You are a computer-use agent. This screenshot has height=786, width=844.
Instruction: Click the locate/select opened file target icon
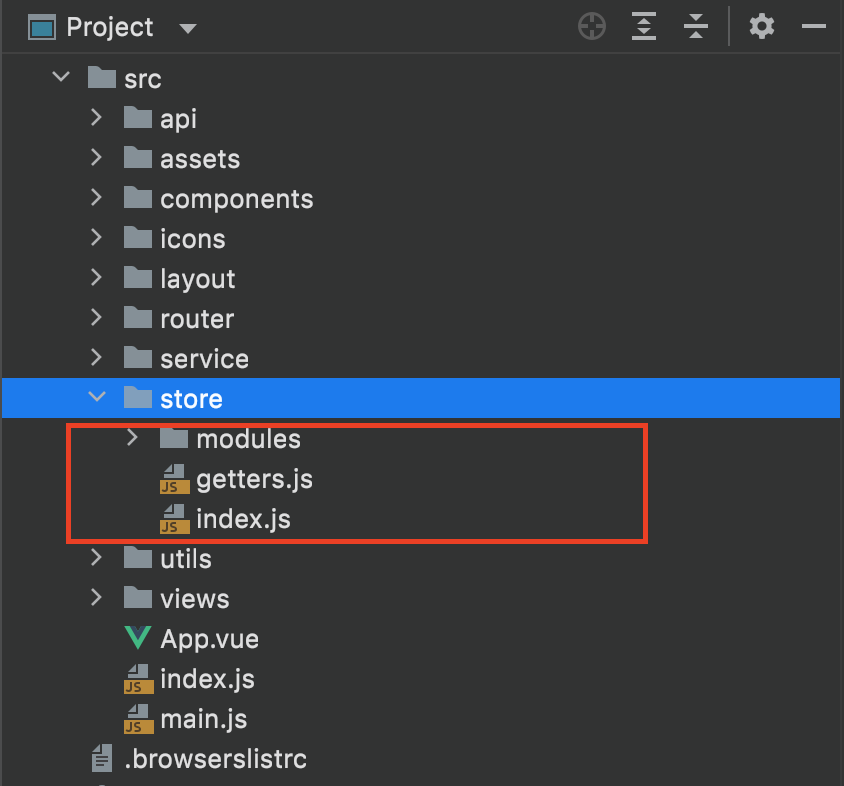coord(592,27)
